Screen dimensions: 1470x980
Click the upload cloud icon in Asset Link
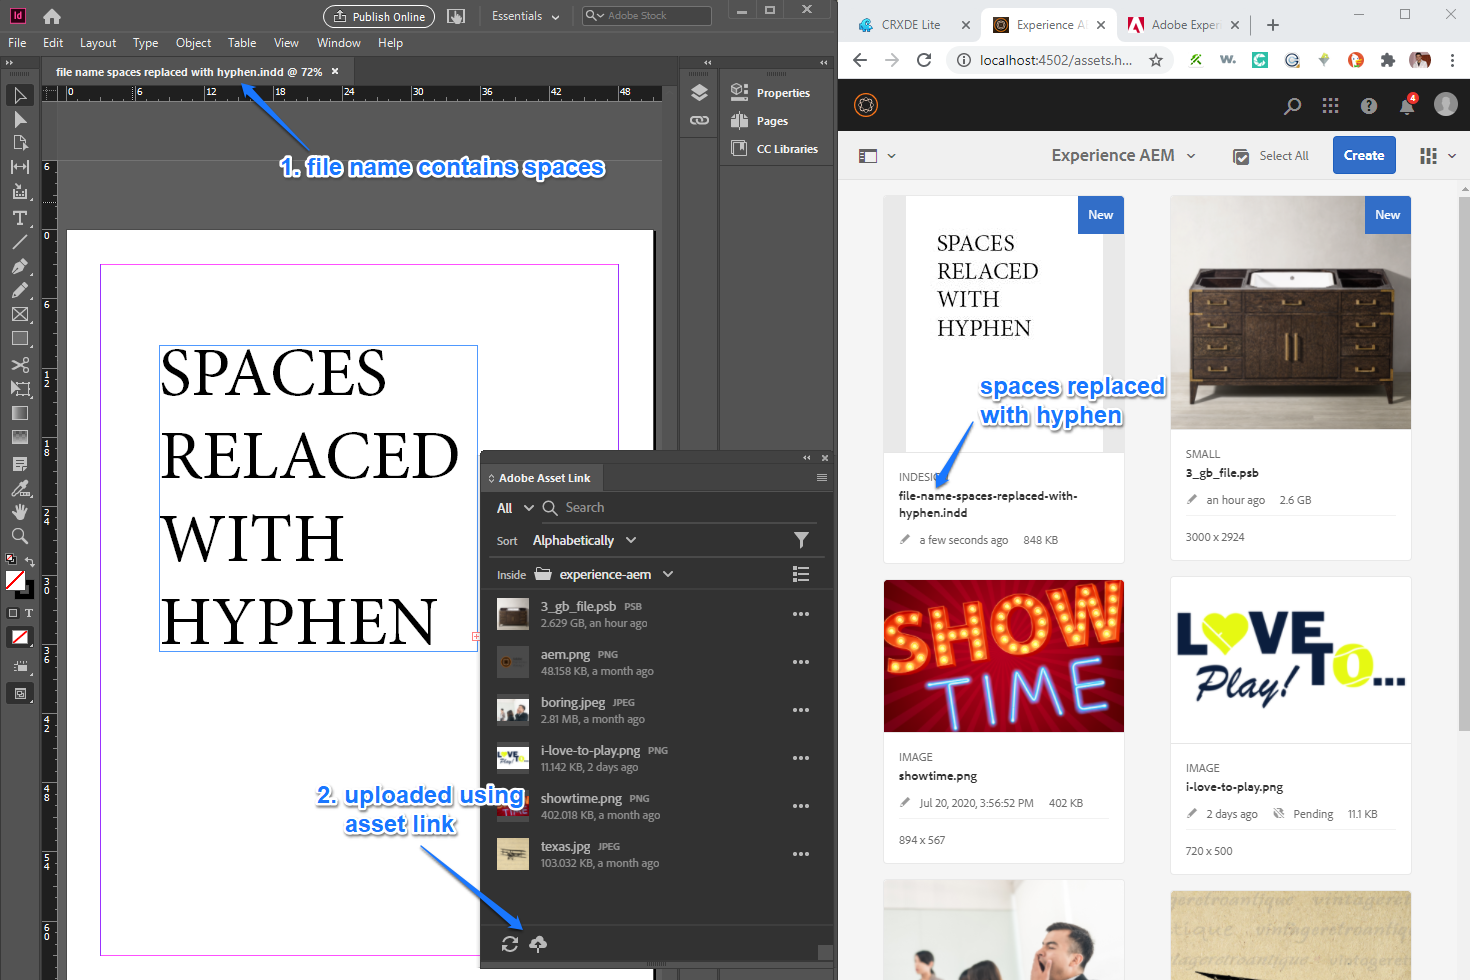[538, 944]
